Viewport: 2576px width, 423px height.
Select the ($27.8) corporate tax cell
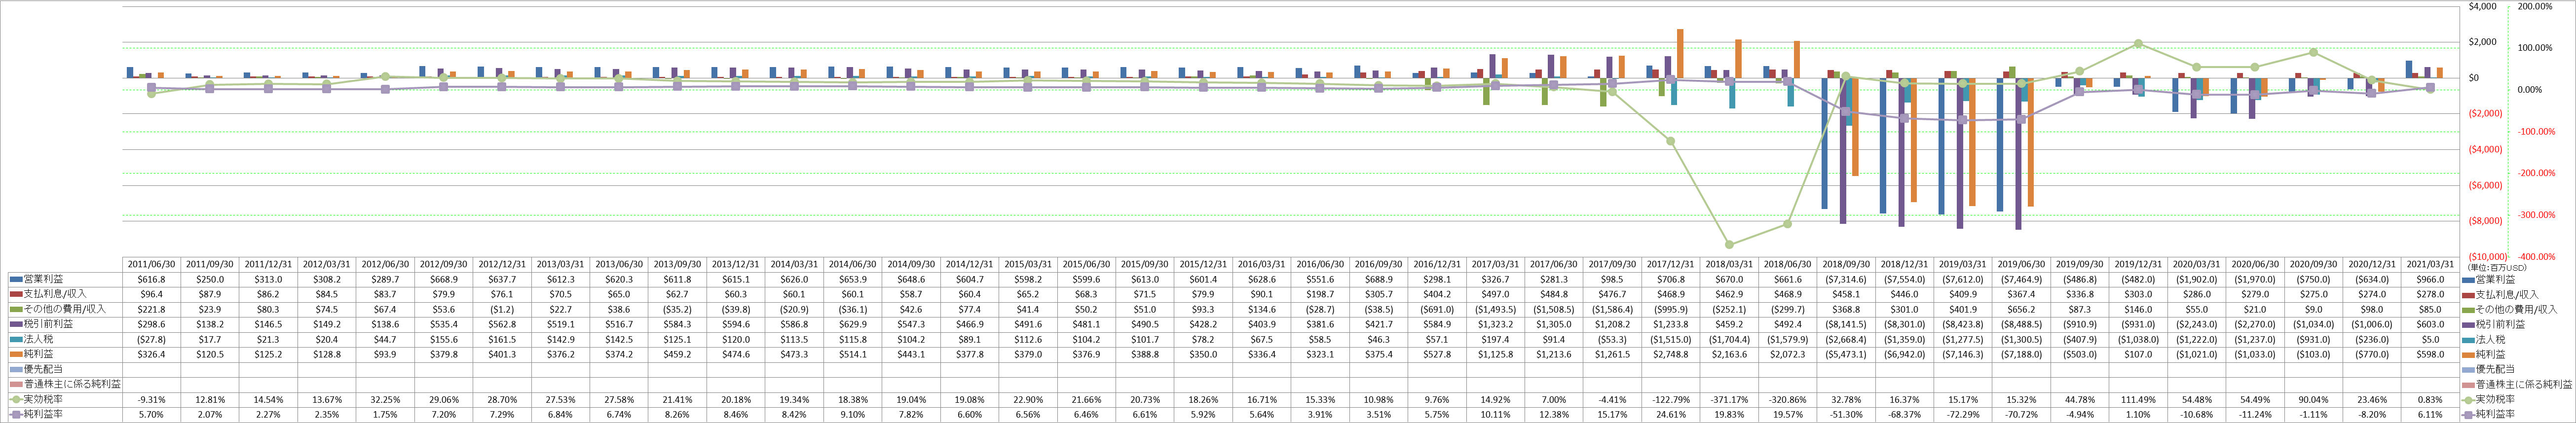(x=151, y=340)
